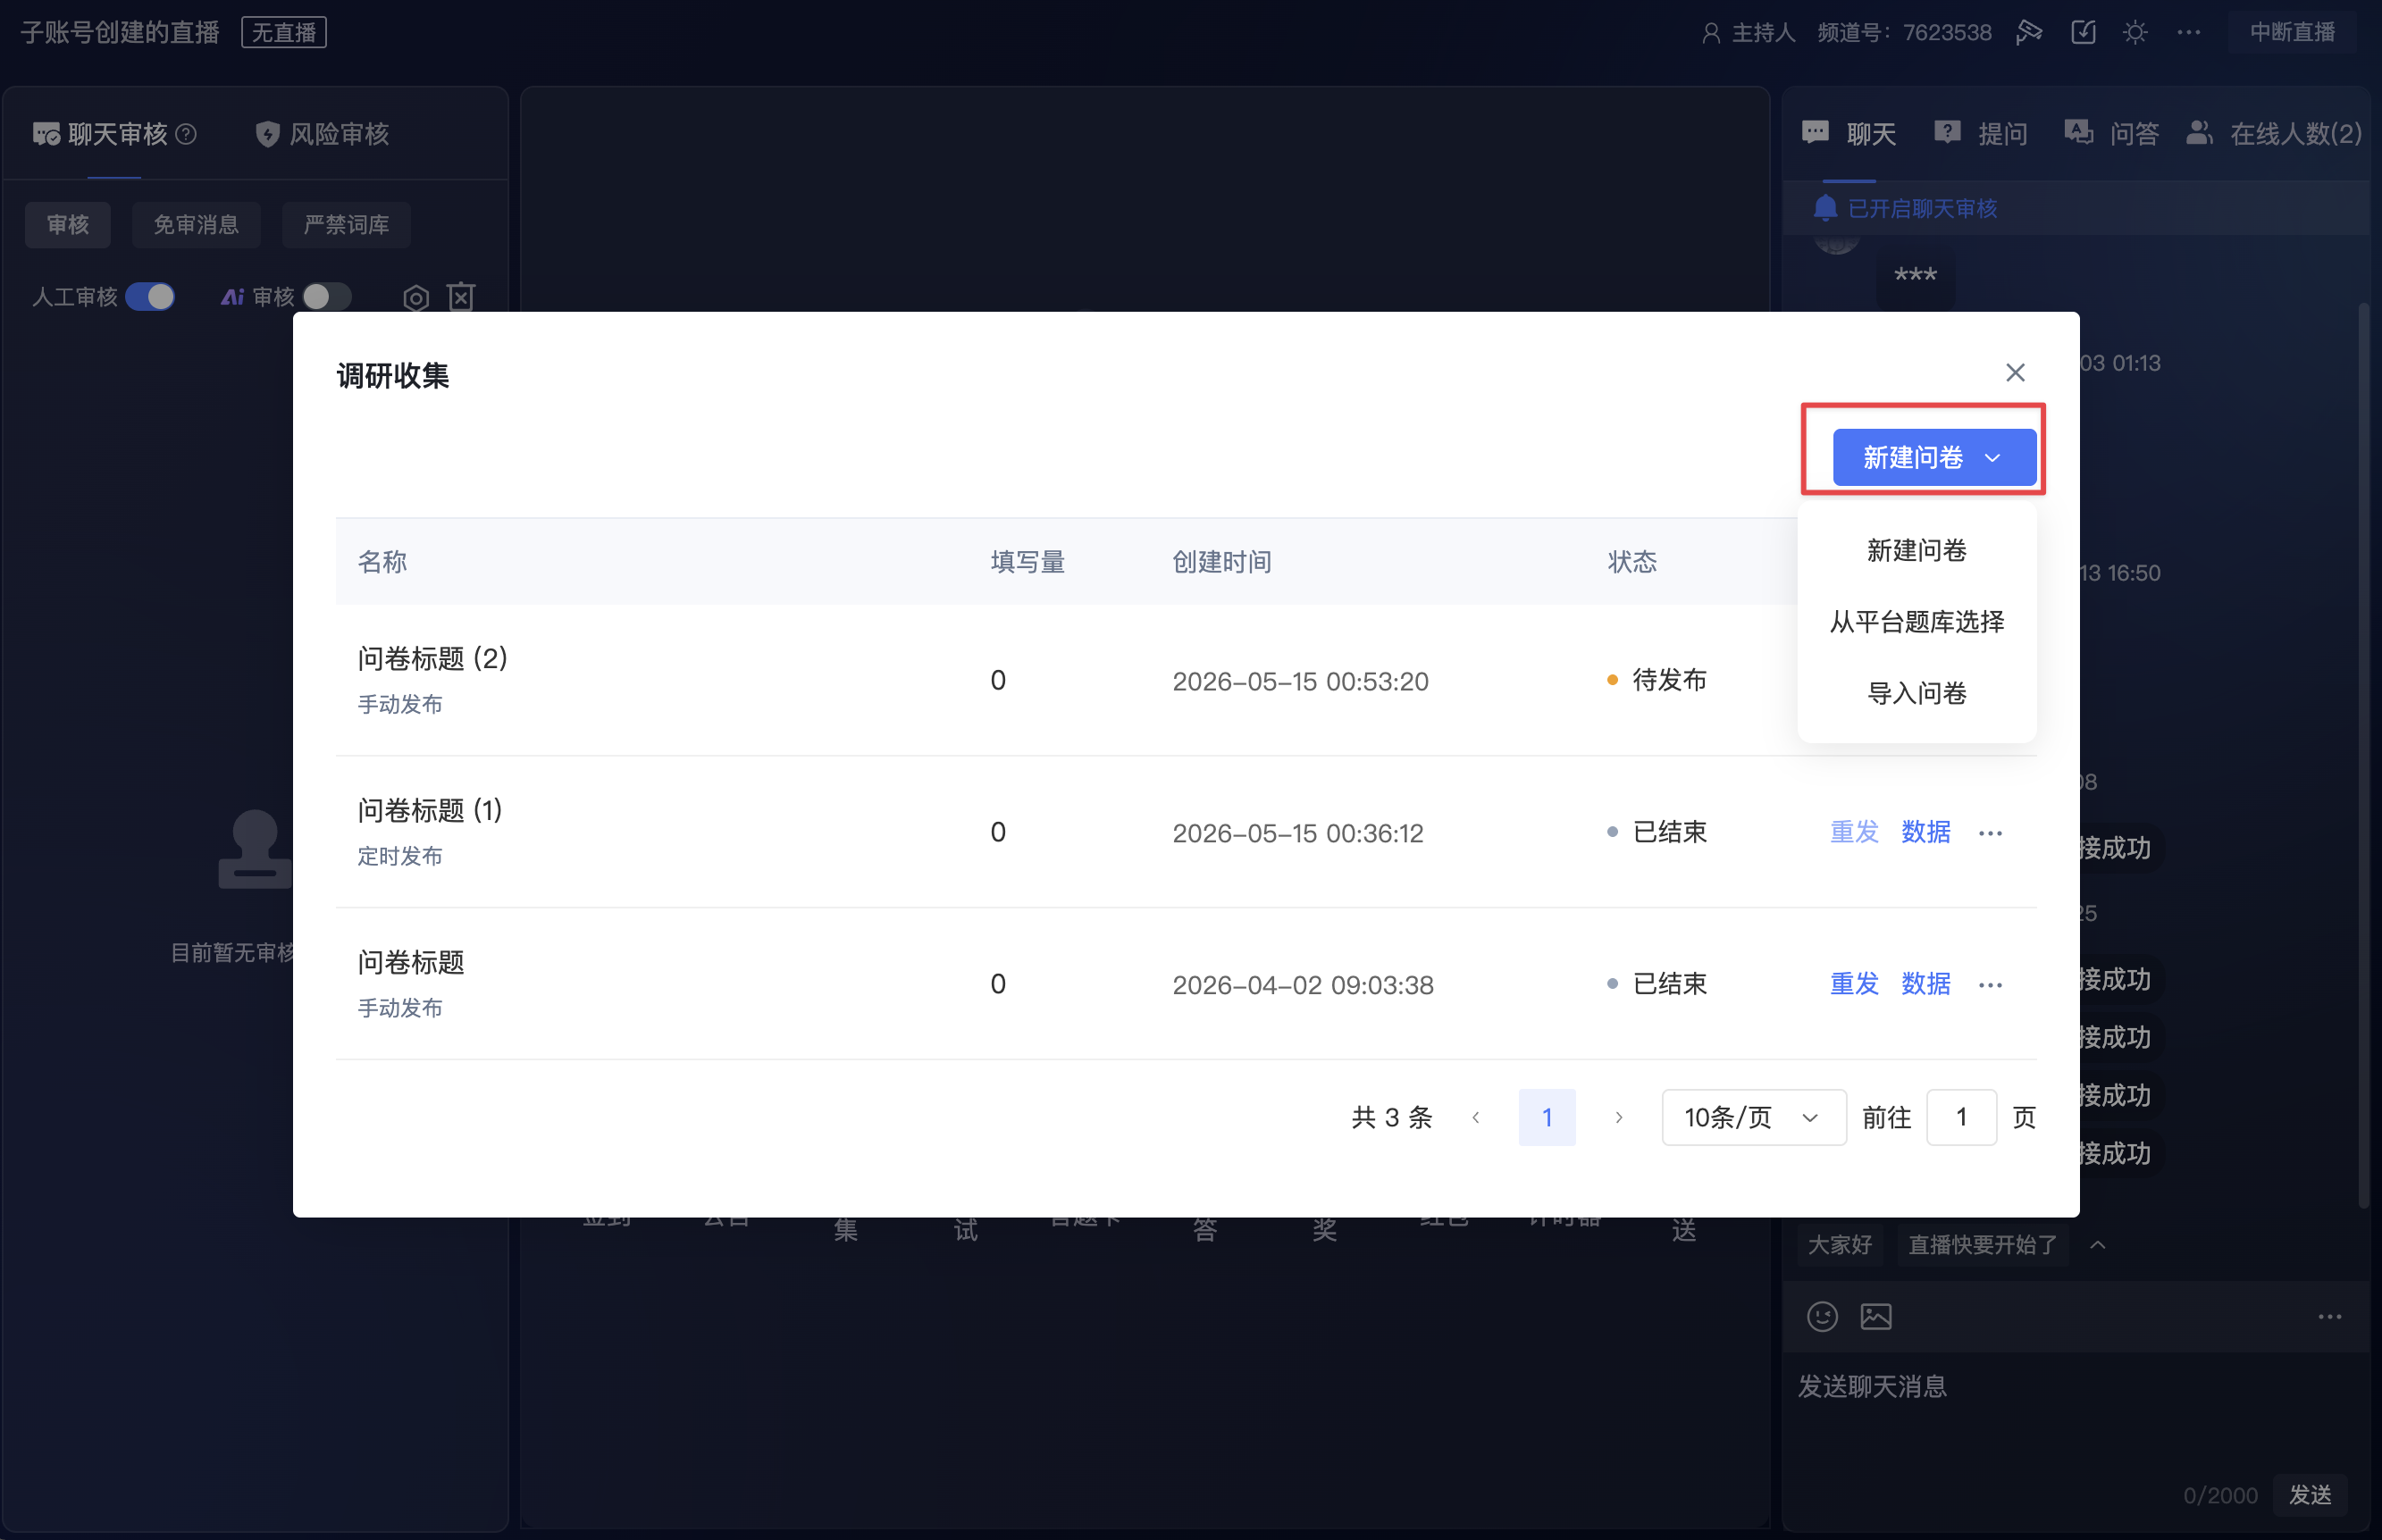
Task: Toggle the sun brightness theme icon
Action: click(2134, 33)
